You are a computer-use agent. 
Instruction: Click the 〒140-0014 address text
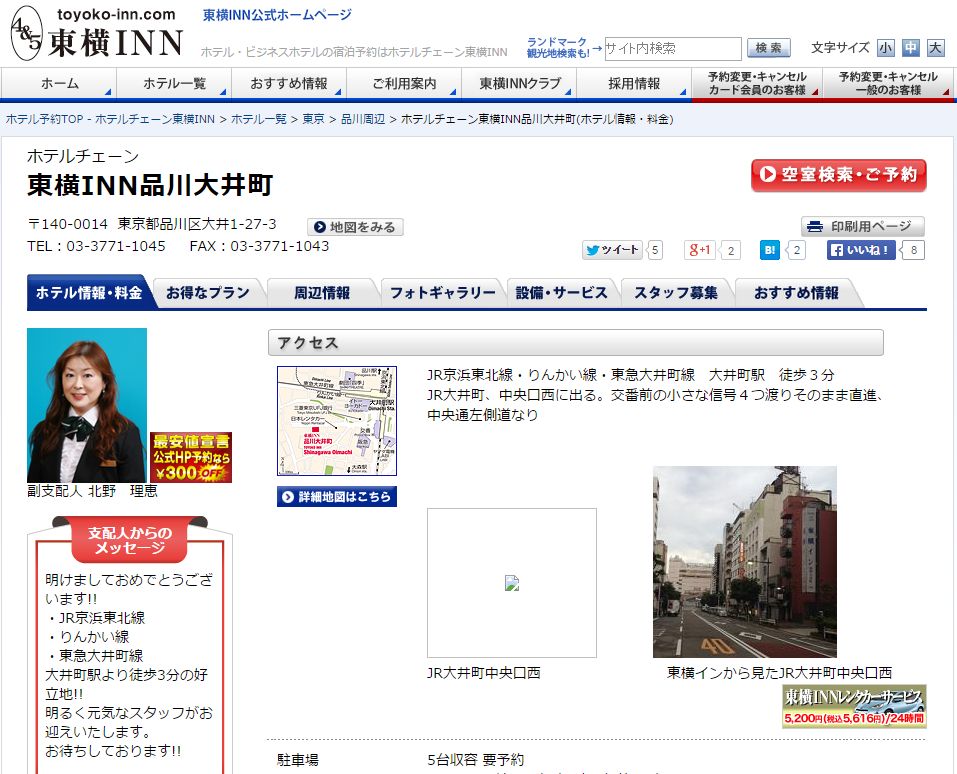[152, 224]
